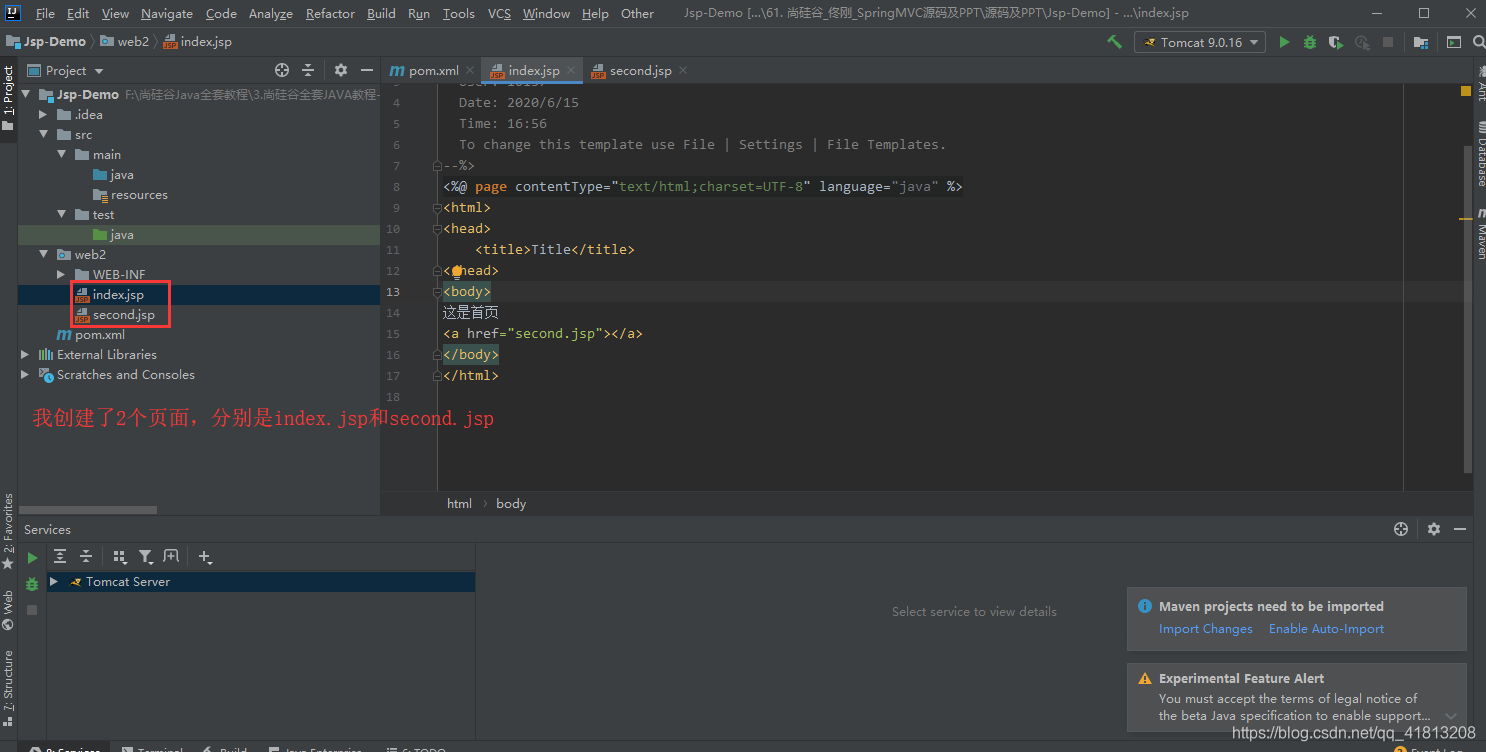Toggle the 2: Favorites side panel button
Viewport: 1486px width, 752px height.
point(8,530)
